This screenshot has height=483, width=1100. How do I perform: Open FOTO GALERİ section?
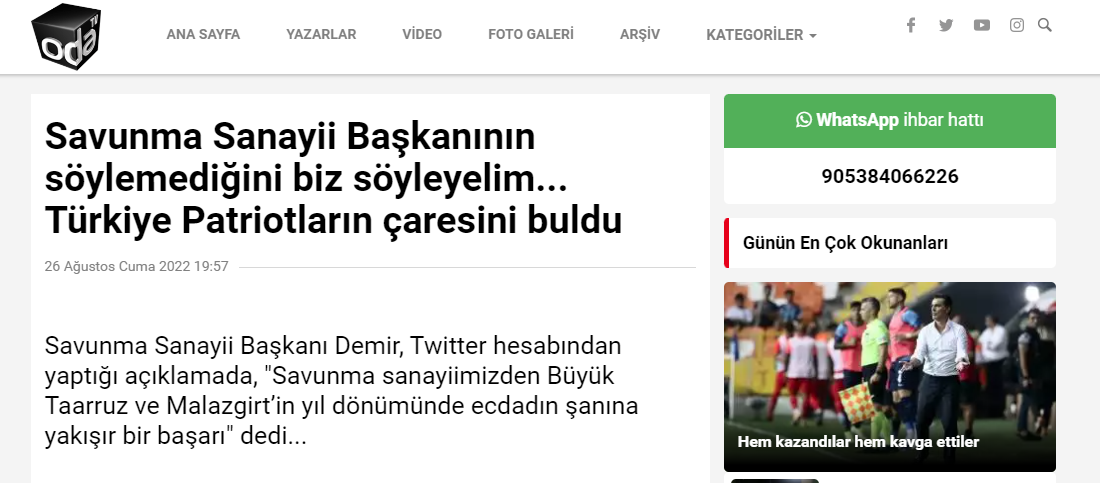click(530, 34)
